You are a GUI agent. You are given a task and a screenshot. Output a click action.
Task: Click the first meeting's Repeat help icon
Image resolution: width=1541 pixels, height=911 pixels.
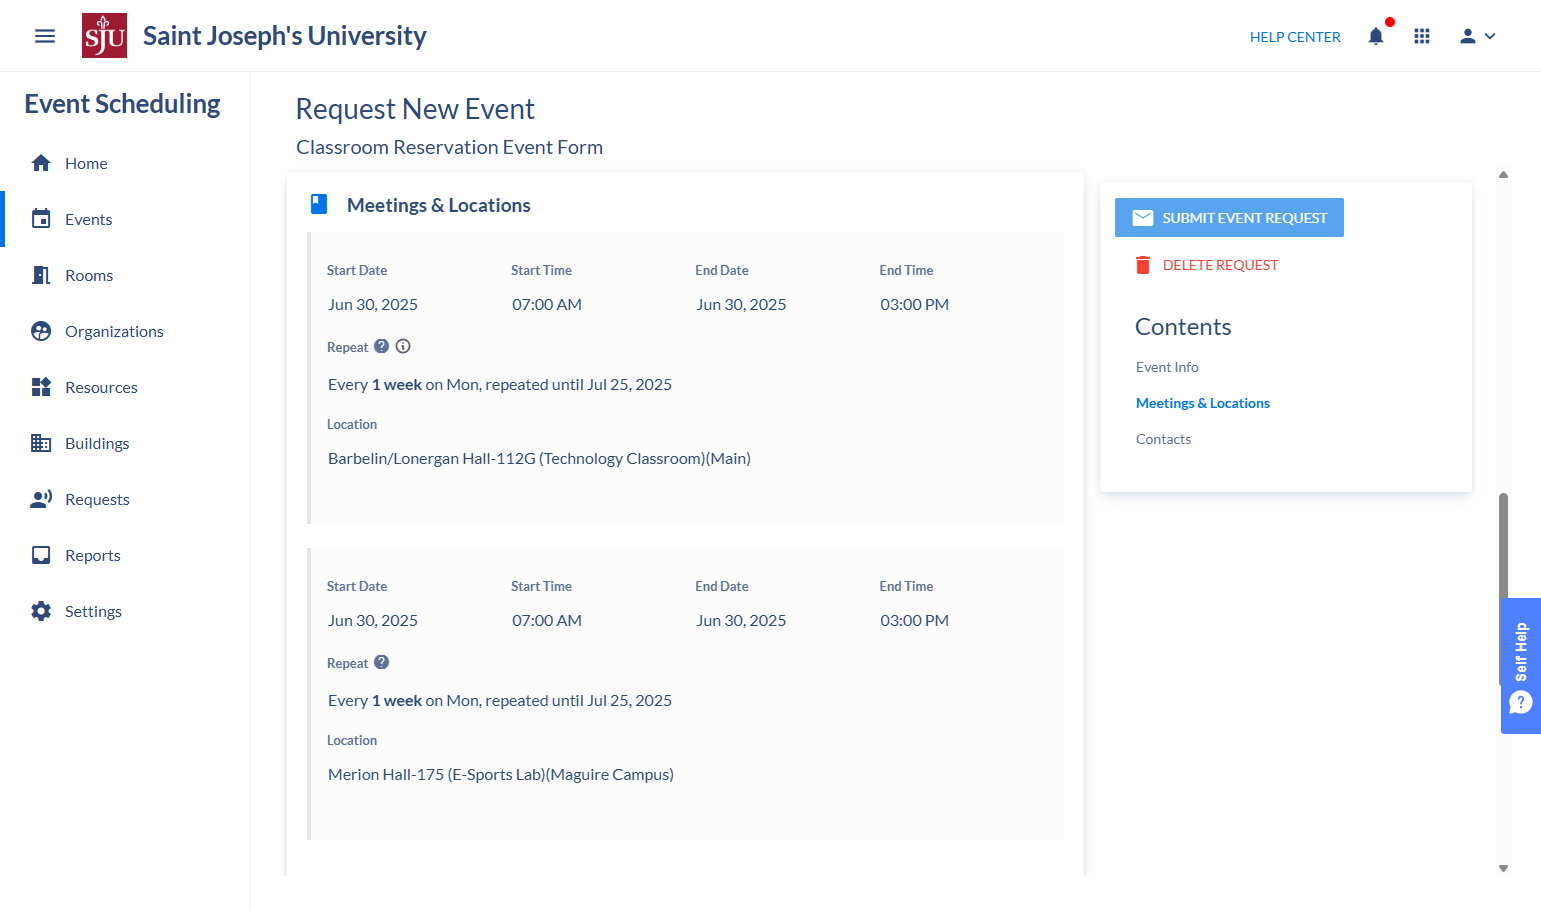[382, 346]
